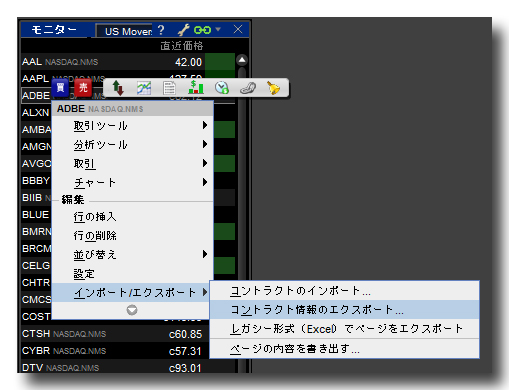The height and width of the screenshot is (390, 509).
Task: Open the 取引 submenu
Action: (133, 164)
